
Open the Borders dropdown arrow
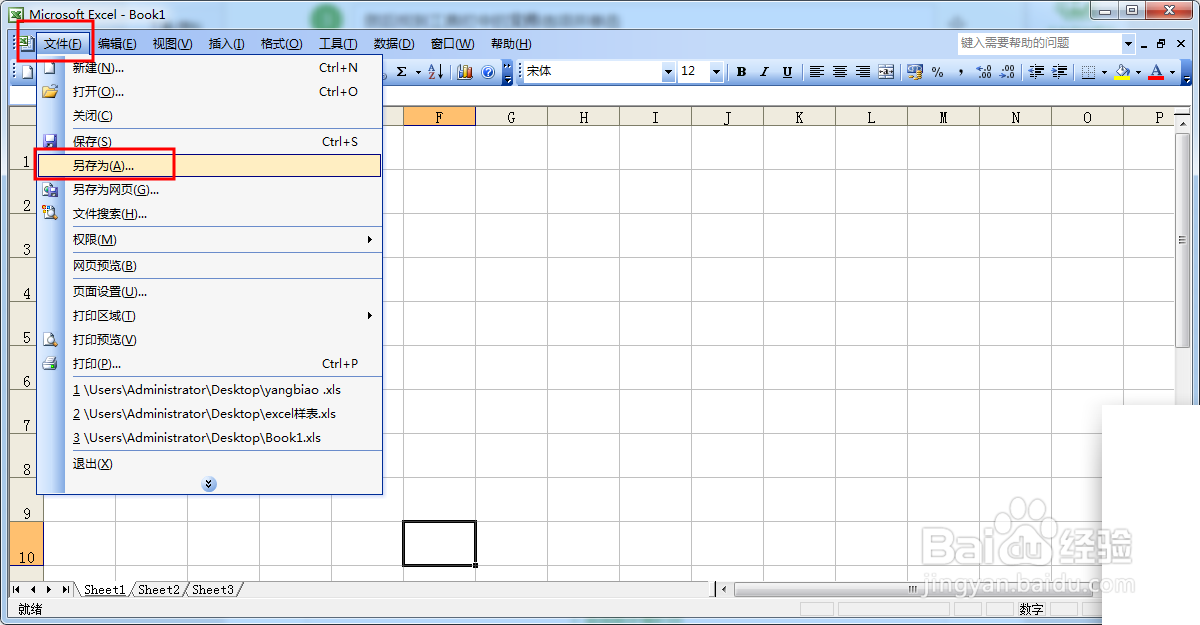pyautogui.click(x=1104, y=72)
